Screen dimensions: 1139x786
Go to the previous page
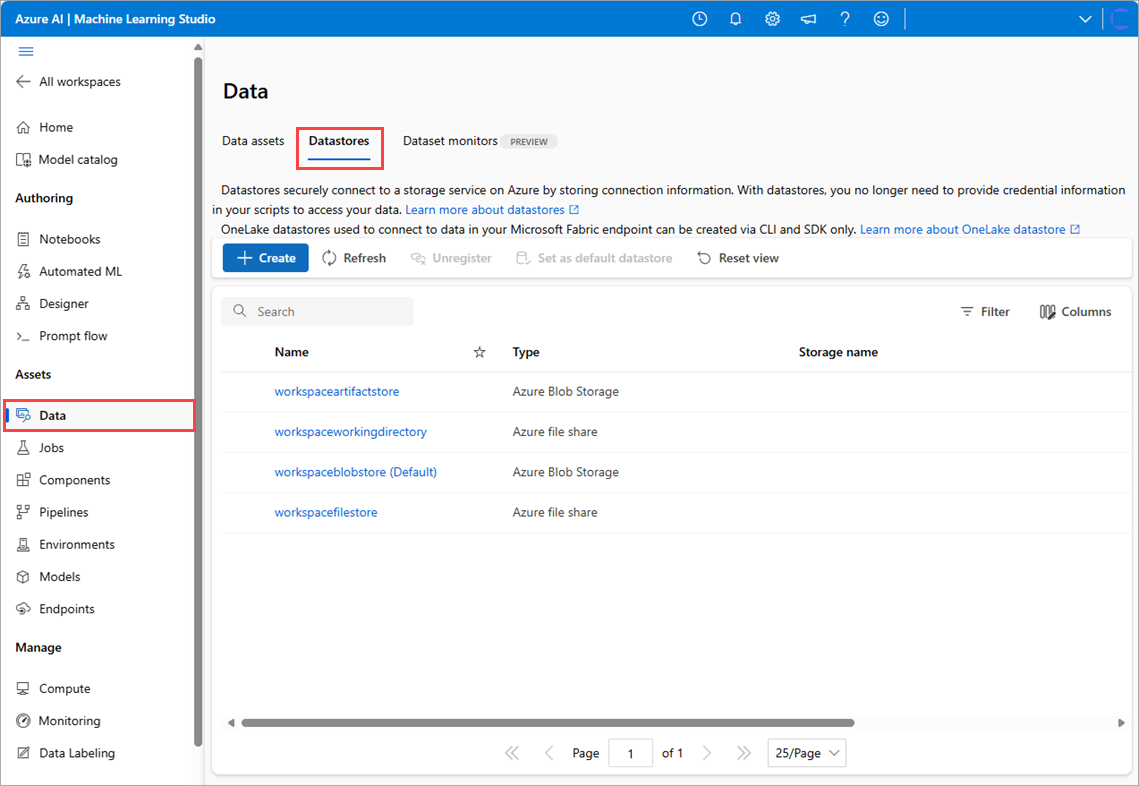click(x=549, y=753)
